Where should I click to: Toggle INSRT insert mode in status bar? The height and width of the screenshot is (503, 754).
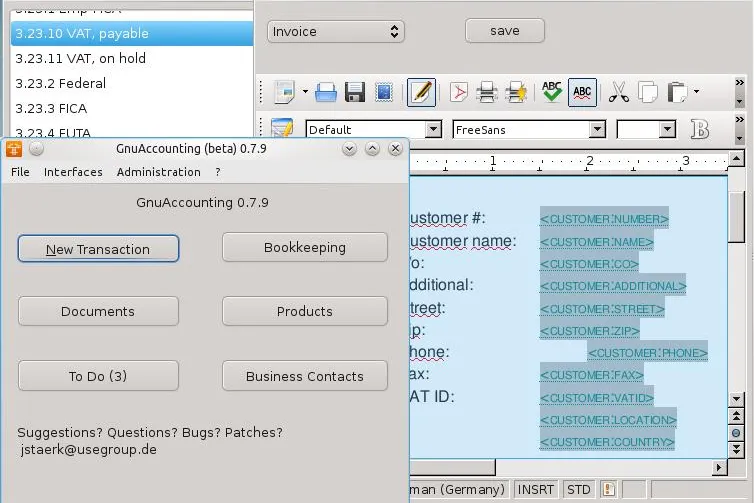tap(535, 490)
